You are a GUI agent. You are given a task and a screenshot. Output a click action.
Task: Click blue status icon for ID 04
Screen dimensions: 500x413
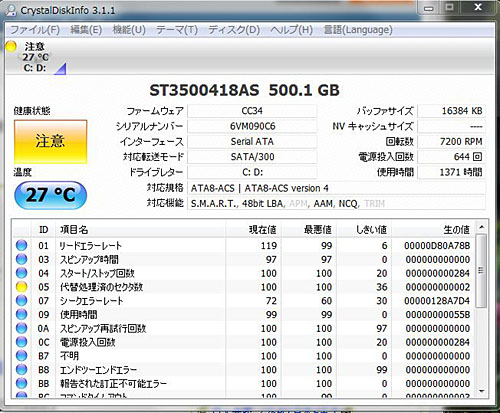[21, 273]
